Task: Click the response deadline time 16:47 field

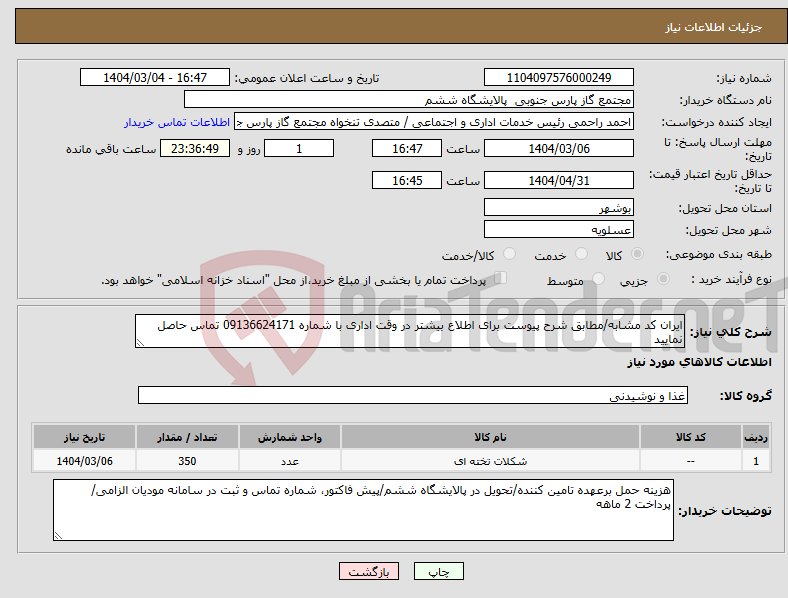Action: [407, 148]
